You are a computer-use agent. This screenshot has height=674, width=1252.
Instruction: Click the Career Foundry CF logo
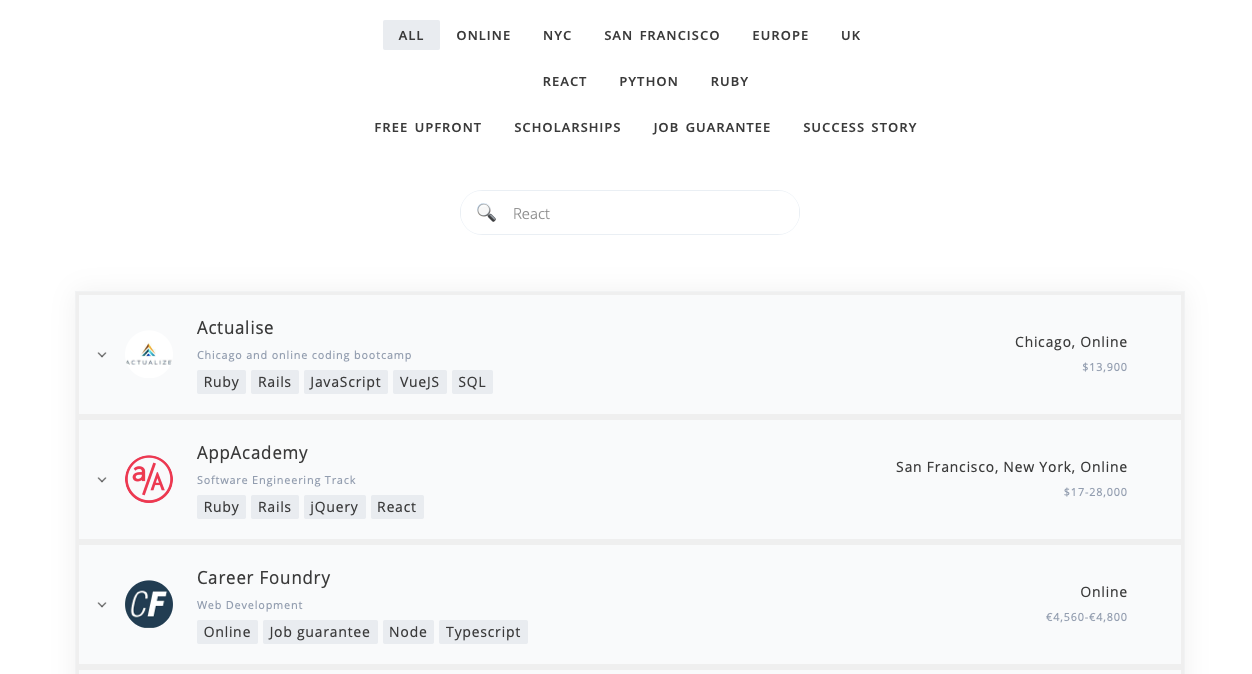point(149,604)
